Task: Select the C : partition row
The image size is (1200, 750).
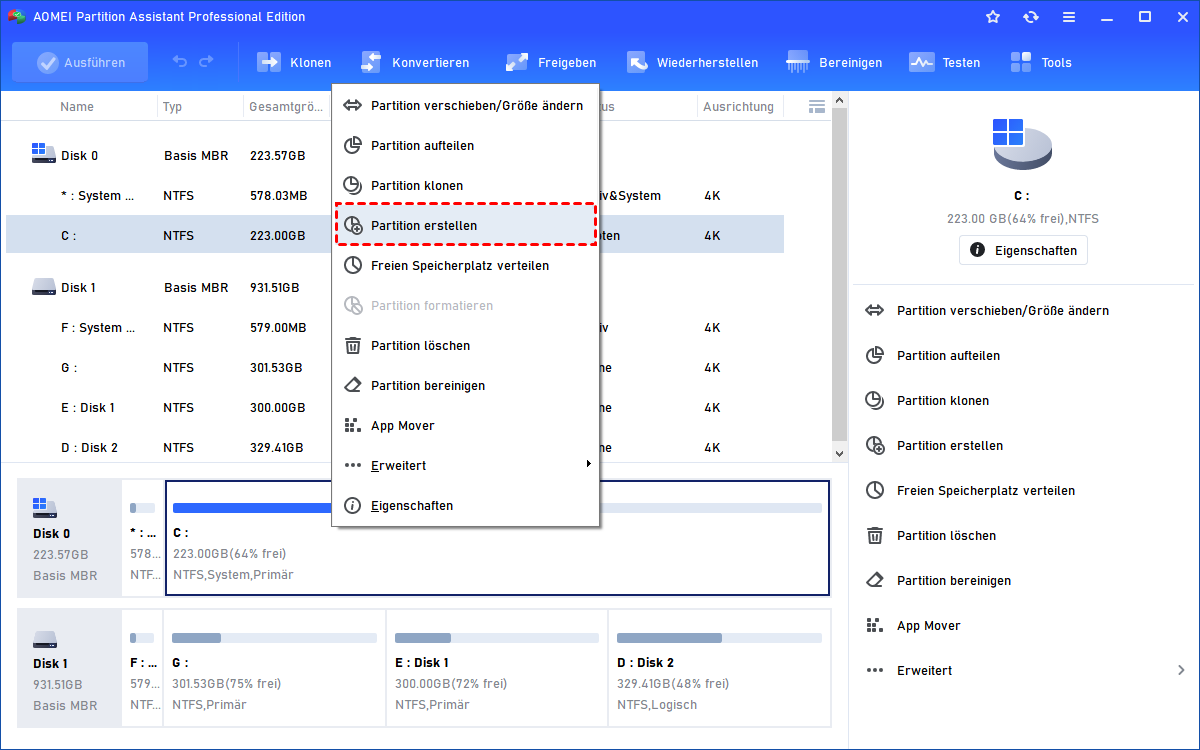Action: tap(395, 235)
